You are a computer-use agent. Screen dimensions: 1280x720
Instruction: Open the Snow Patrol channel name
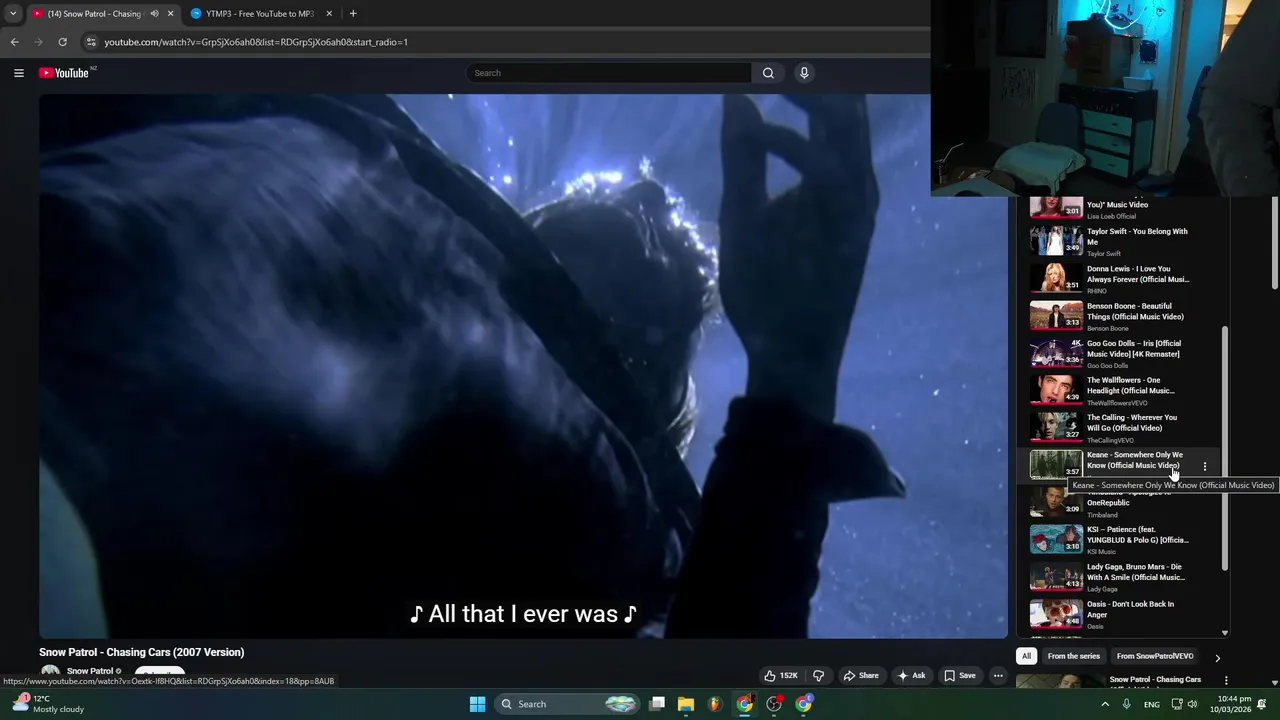[x=90, y=672]
